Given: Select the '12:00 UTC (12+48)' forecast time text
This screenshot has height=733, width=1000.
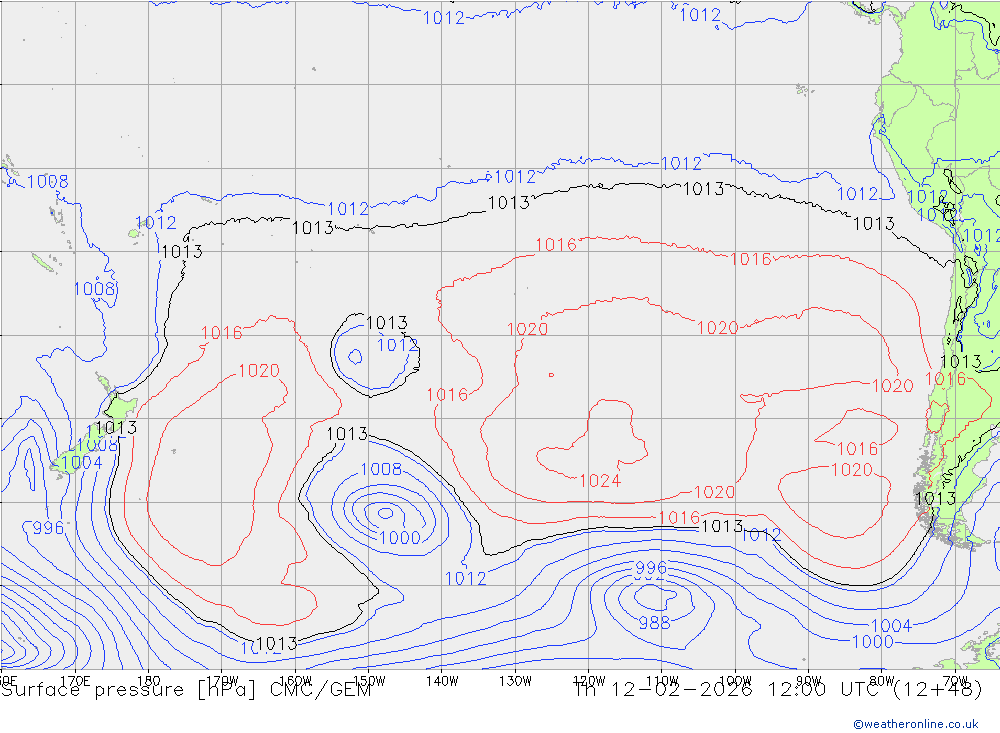Looking at the screenshot, I should 875,690.
